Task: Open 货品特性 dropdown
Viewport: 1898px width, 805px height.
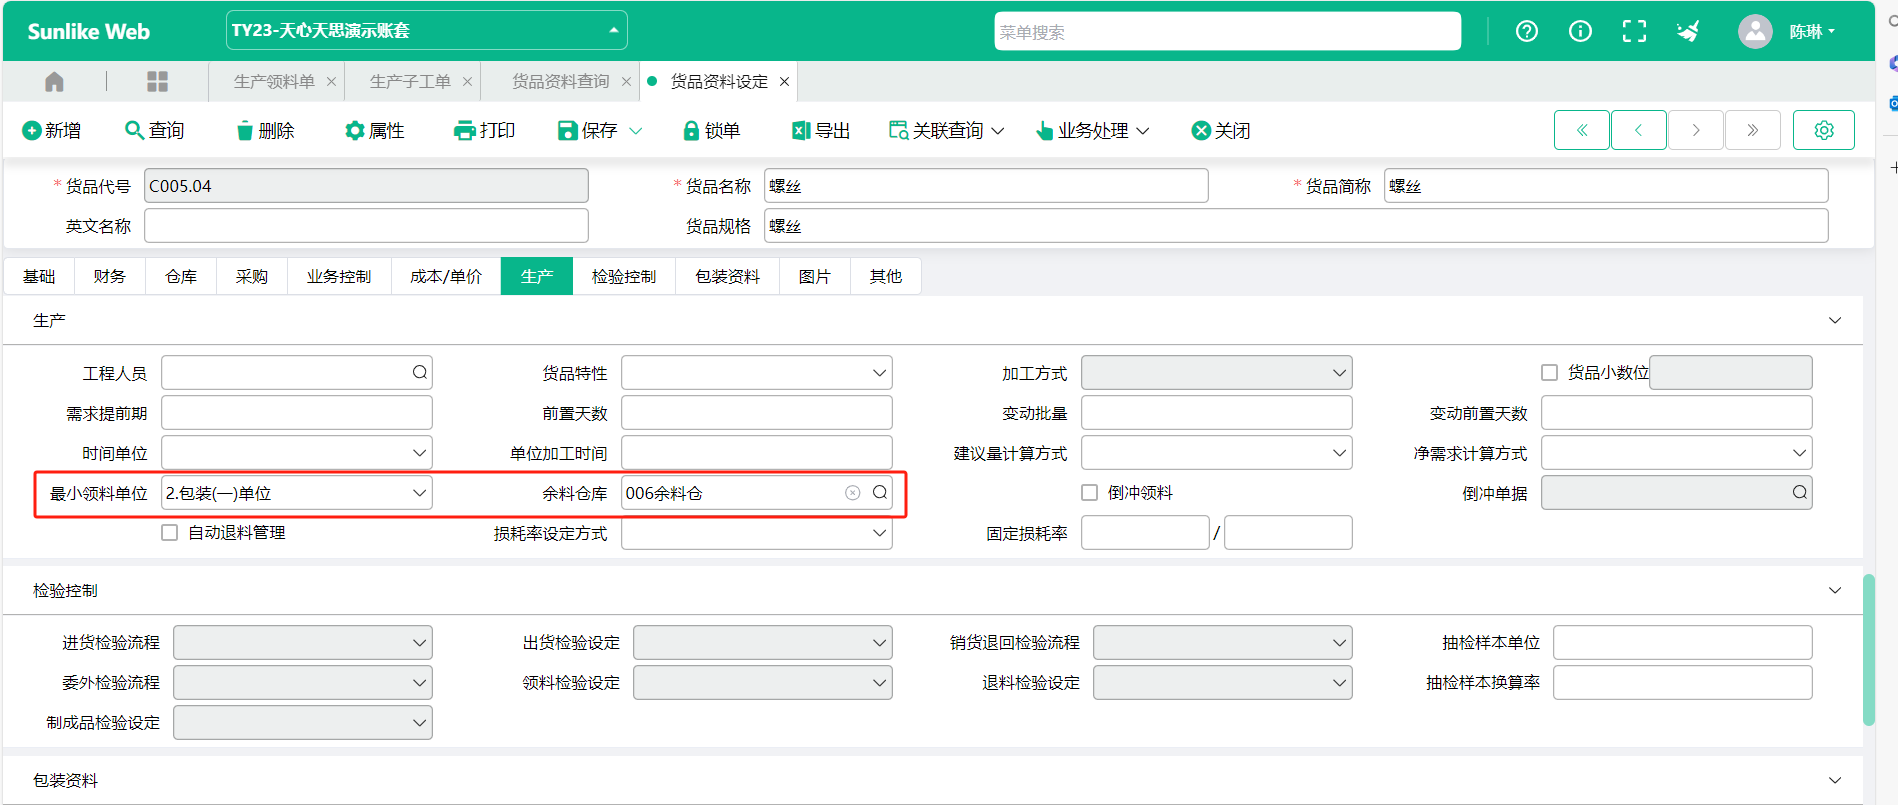Action: [x=757, y=372]
